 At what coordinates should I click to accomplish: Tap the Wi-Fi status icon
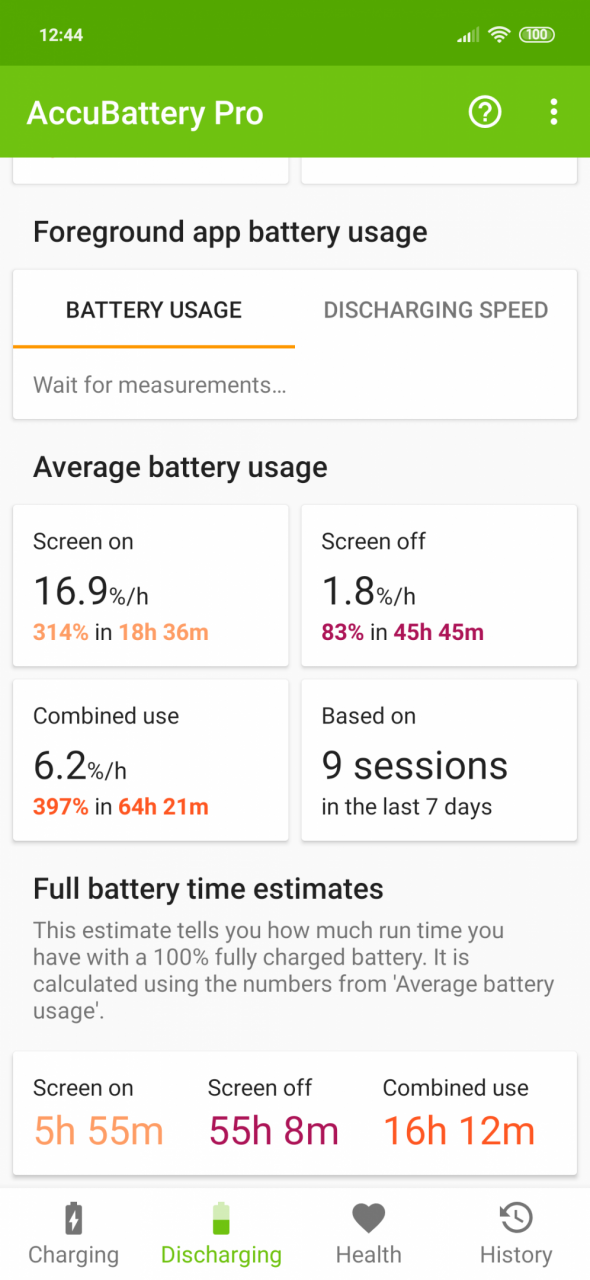pos(499,35)
